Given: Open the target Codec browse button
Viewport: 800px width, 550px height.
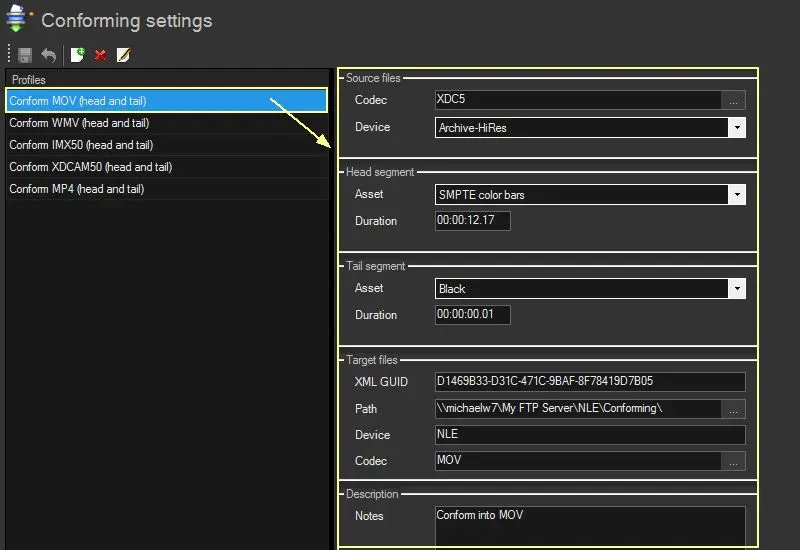Looking at the screenshot, I should [x=735, y=461].
